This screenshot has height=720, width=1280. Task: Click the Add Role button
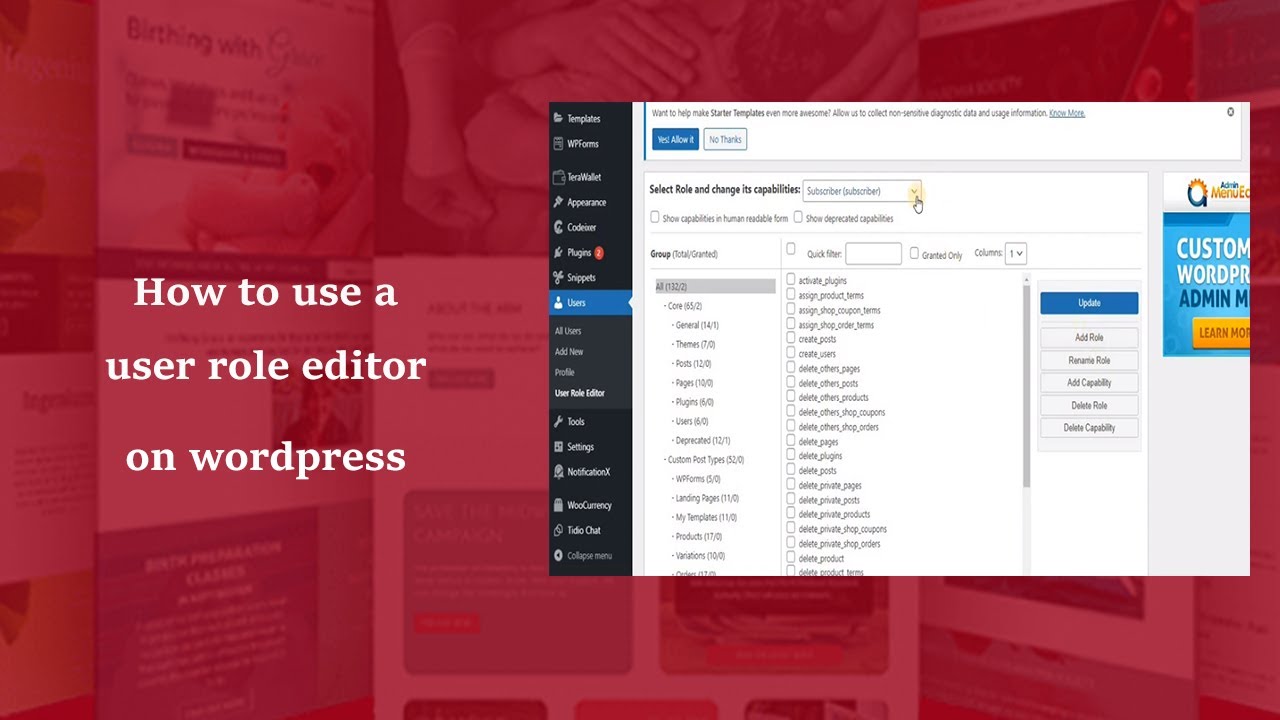[x=1089, y=338]
